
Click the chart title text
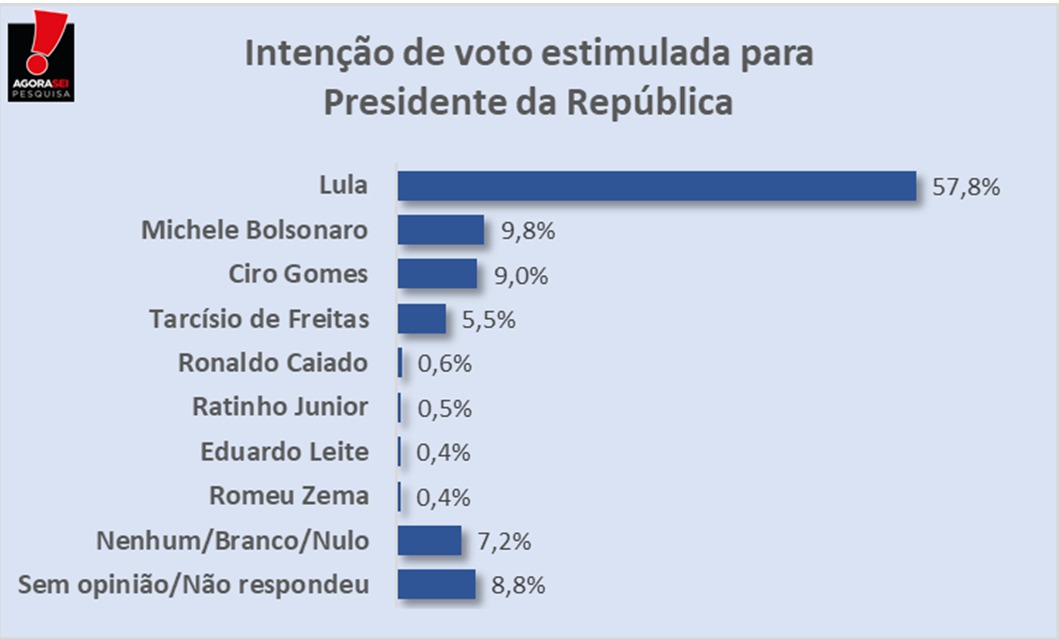pyautogui.click(x=529, y=78)
